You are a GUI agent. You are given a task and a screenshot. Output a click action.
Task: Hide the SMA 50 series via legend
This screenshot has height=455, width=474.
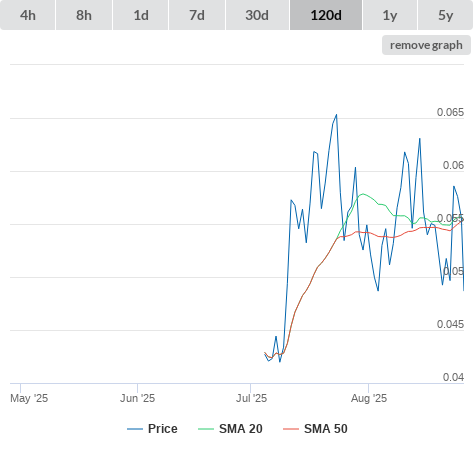pos(315,429)
